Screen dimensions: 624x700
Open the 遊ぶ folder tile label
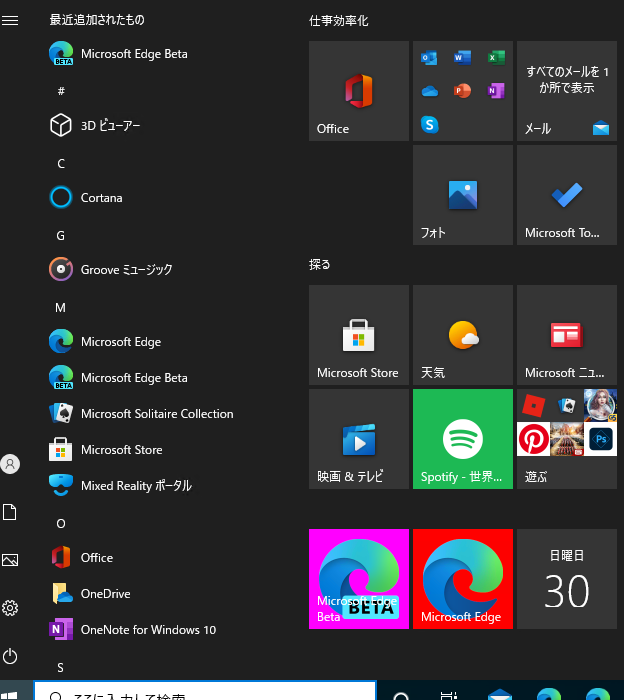tap(536, 477)
